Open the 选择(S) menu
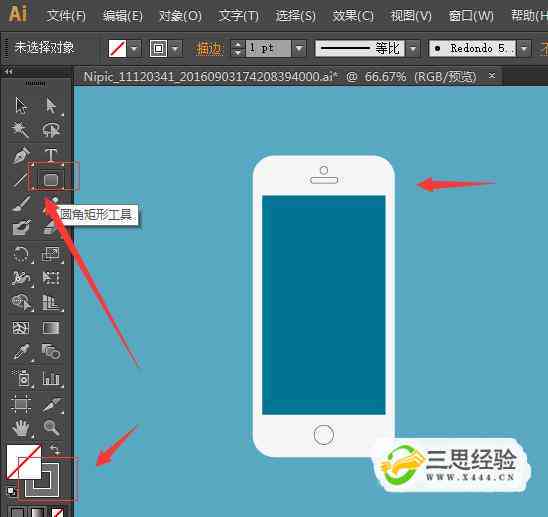Screen dimensions: 548x517 tap(296, 16)
